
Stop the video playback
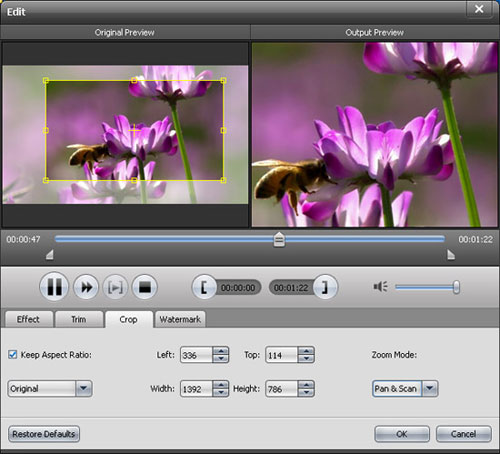tap(145, 287)
